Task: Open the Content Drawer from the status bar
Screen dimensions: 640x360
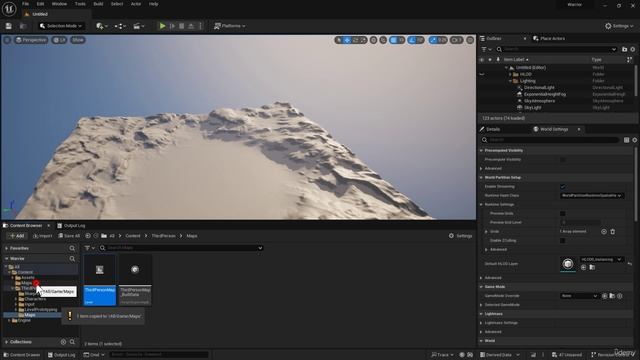Action: [x=22, y=355]
